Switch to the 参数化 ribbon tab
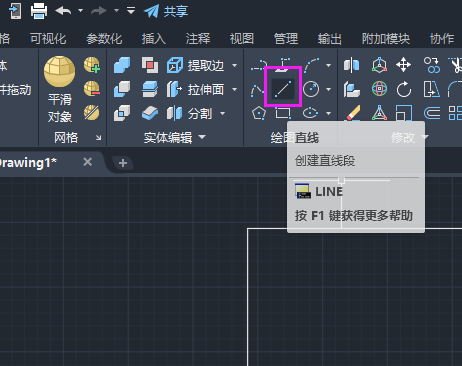Image resolution: width=462 pixels, height=366 pixels. point(104,39)
